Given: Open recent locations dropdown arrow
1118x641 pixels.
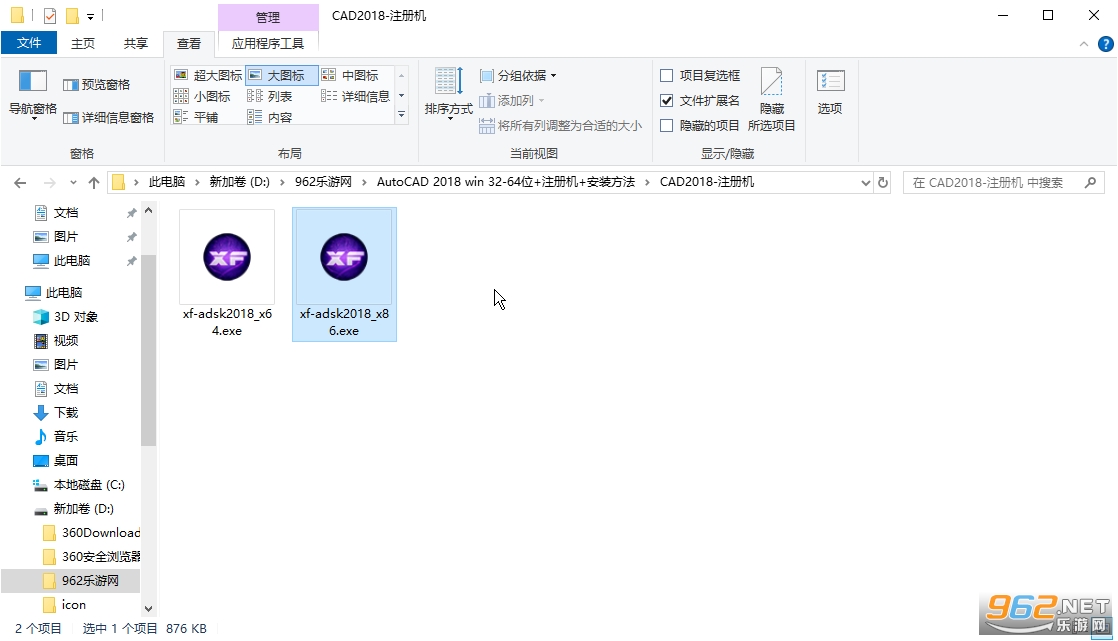Looking at the screenshot, I should pyautogui.click(x=73, y=183).
